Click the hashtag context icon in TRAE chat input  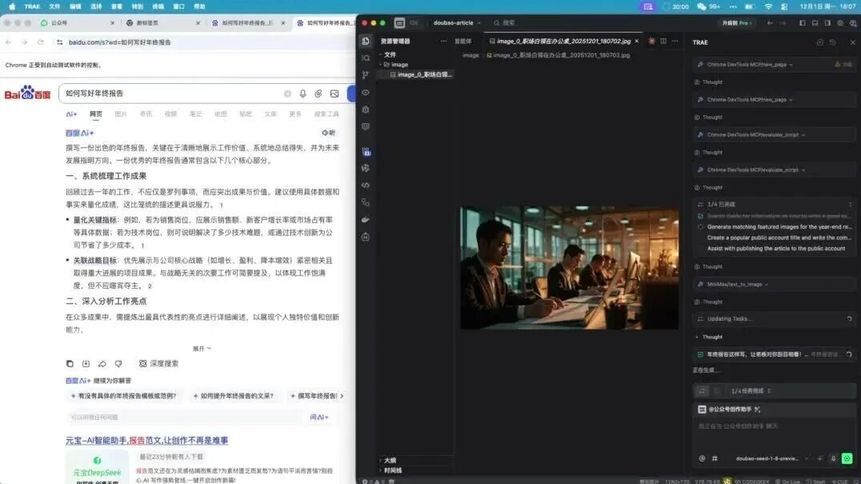[x=715, y=458]
